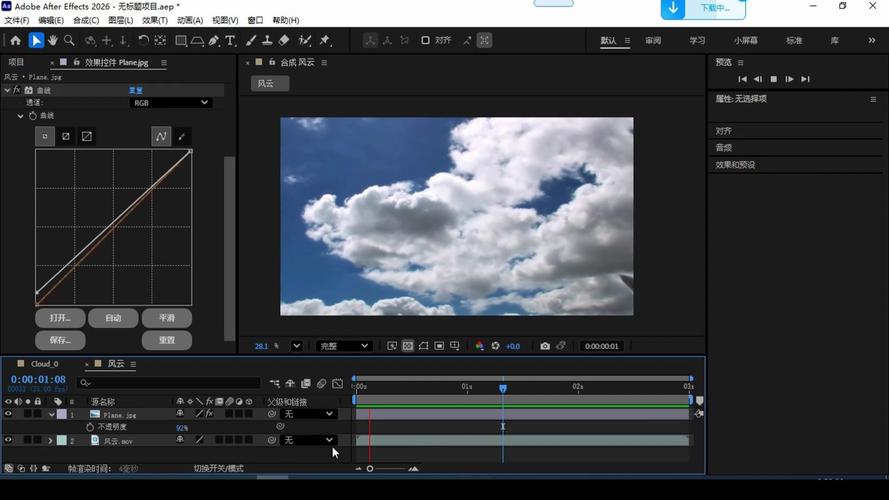Viewport: 889px width, 500px height.
Task: Toggle the stopwatch for 不透明度 opacity
Action: 90,427
